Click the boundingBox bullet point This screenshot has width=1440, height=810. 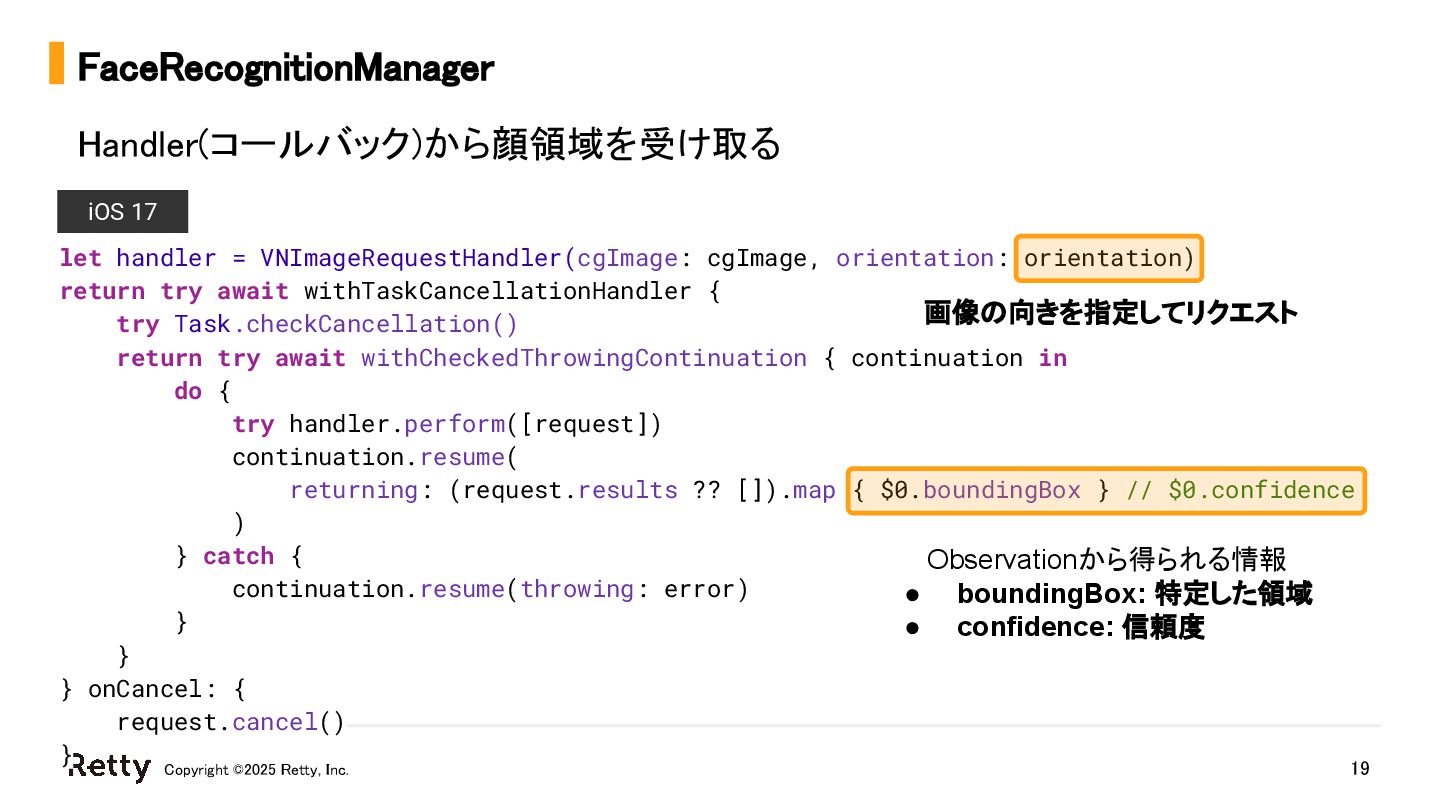click(1108, 594)
